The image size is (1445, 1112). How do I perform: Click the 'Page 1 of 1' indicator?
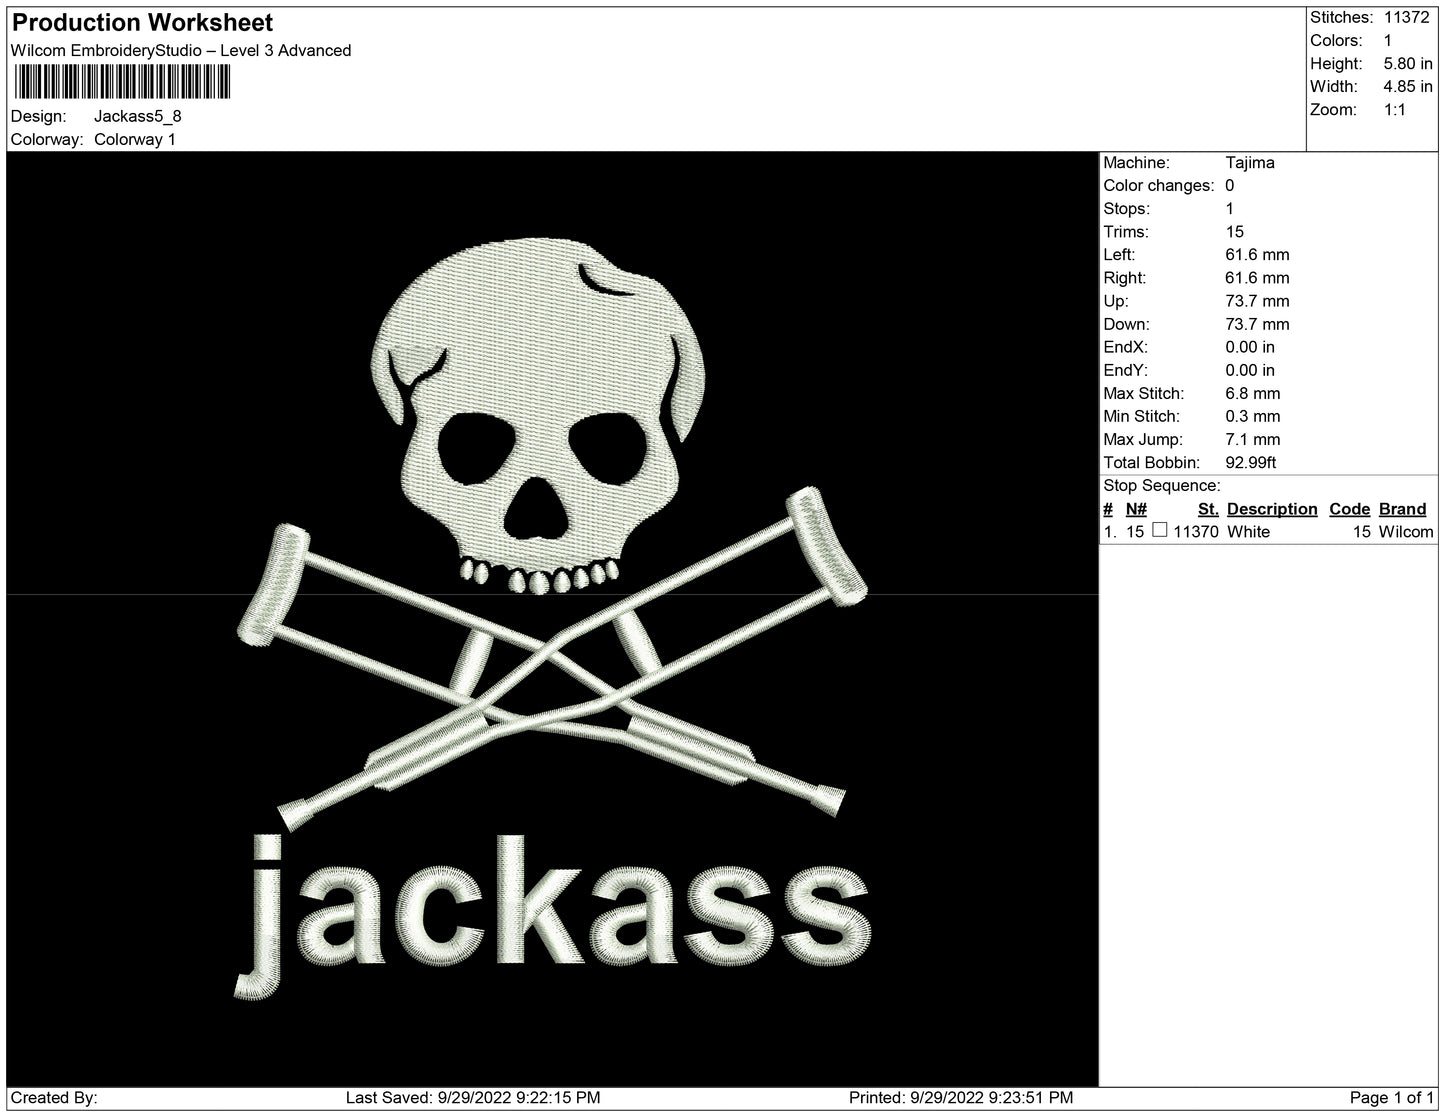coord(1391,1098)
